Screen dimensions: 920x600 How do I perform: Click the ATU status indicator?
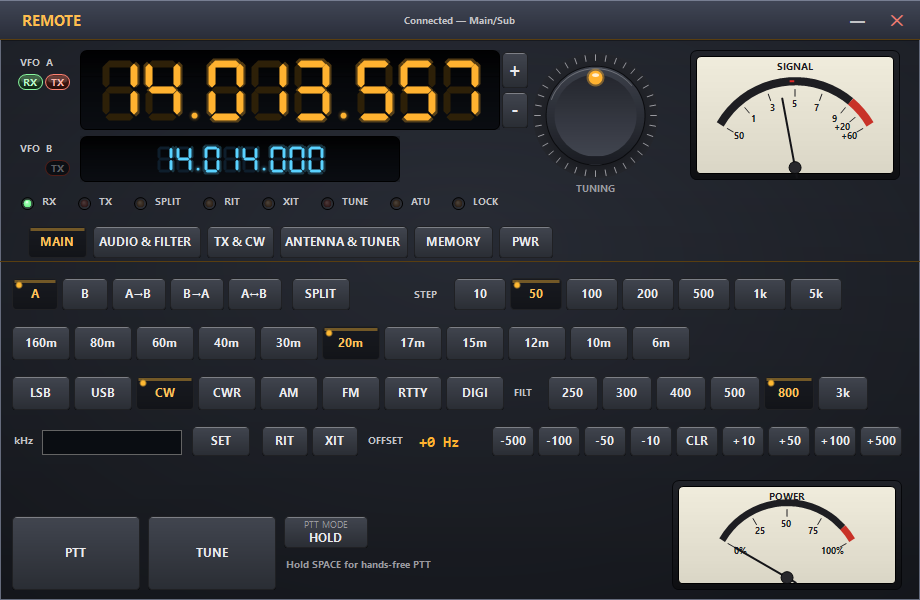410,202
